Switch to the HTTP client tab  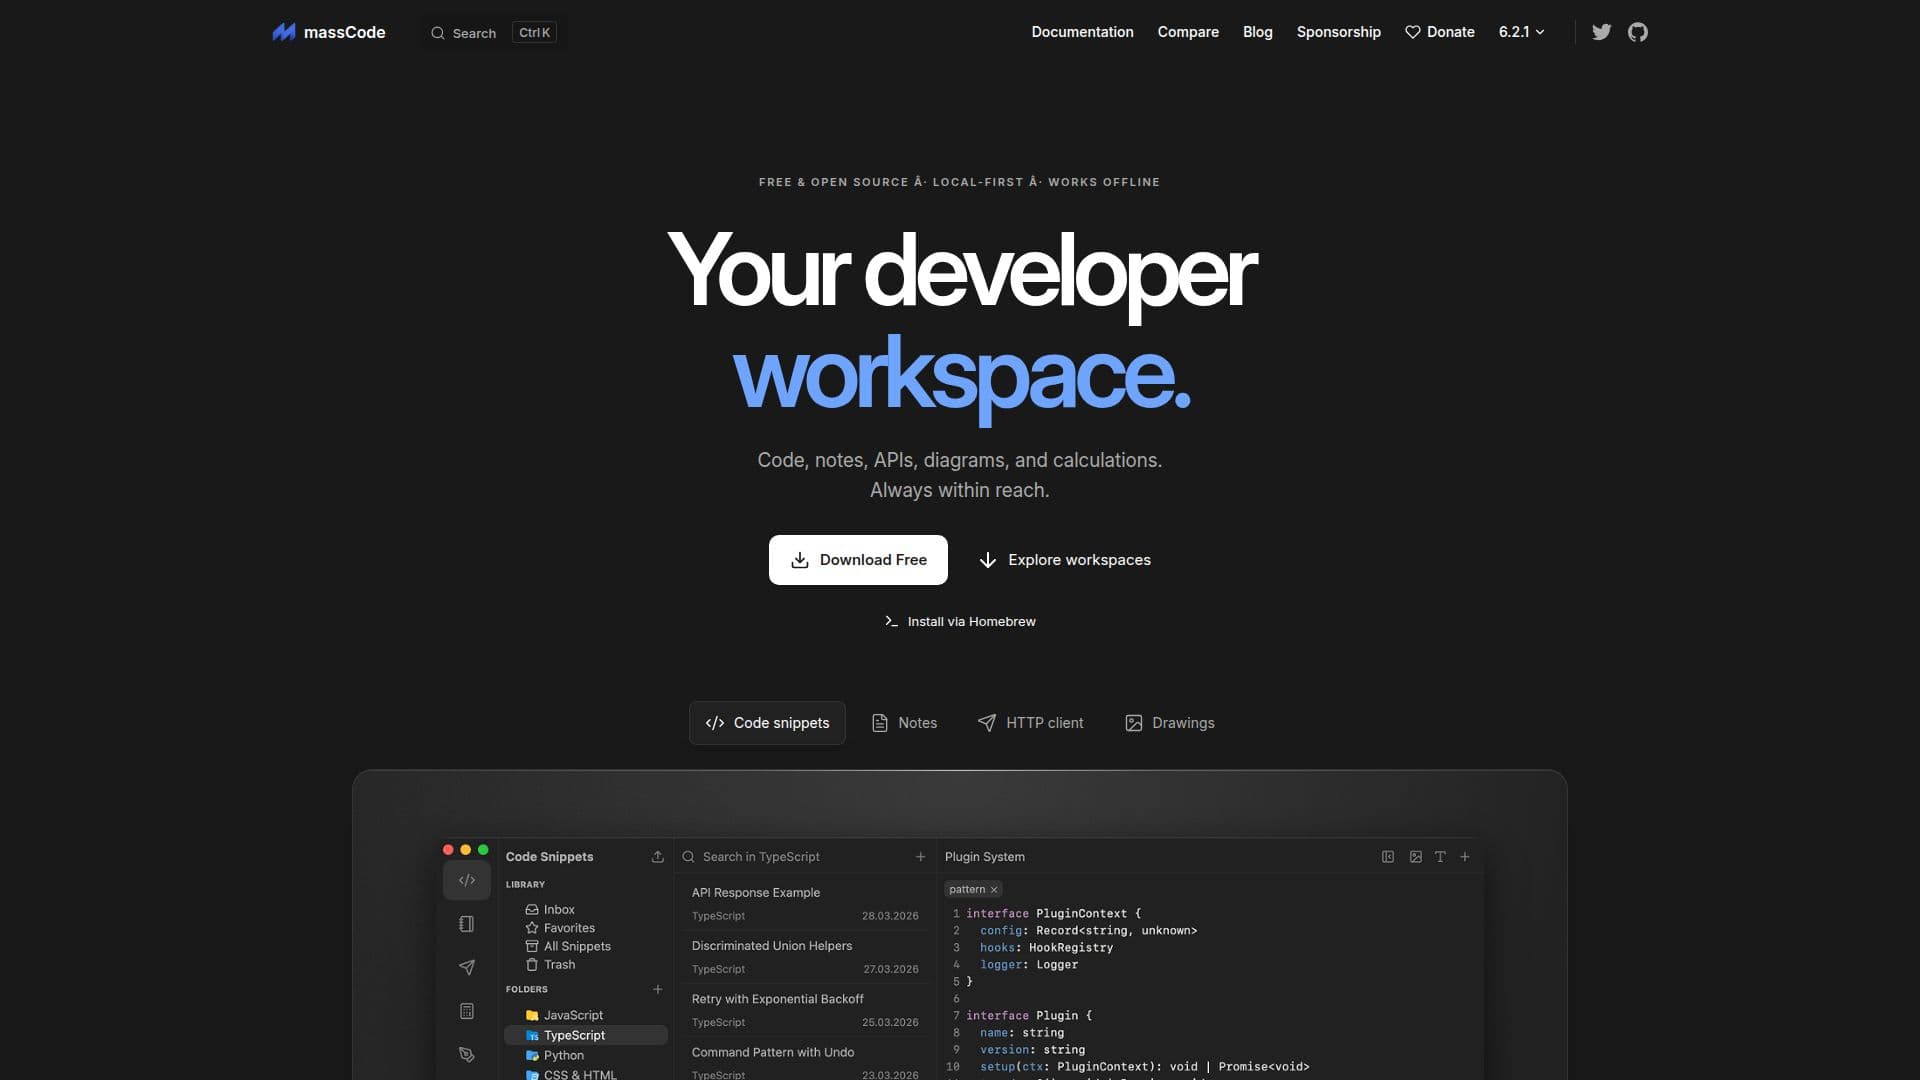tap(1030, 723)
